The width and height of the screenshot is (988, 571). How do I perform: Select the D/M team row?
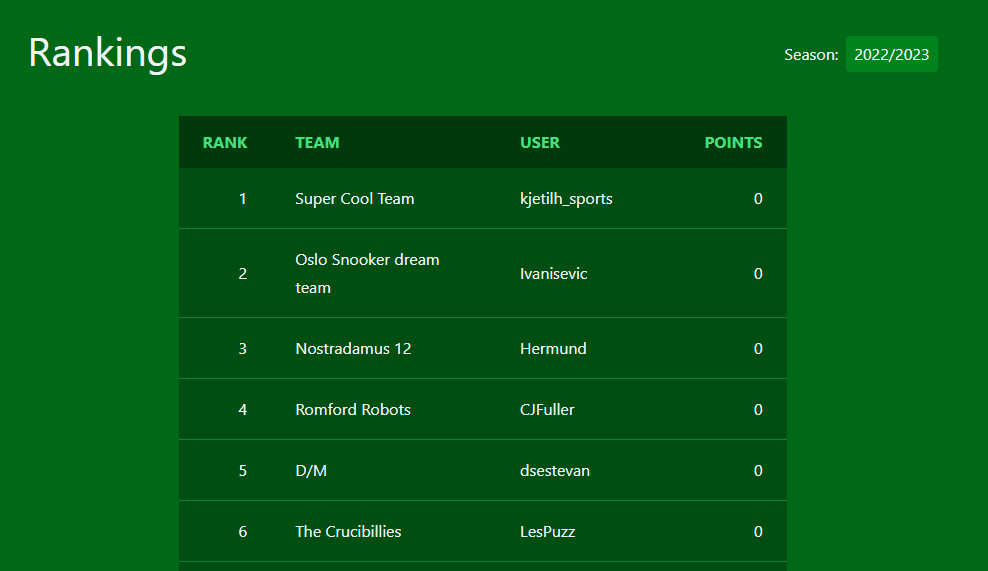[x=483, y=470]
